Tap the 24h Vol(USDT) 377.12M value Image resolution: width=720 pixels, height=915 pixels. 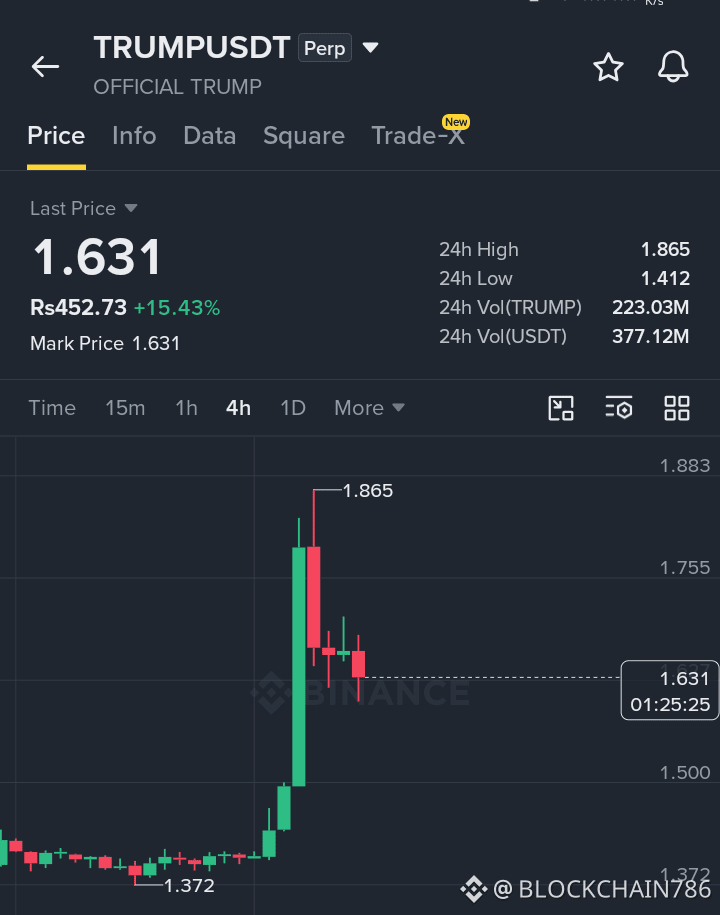point(651,337)
